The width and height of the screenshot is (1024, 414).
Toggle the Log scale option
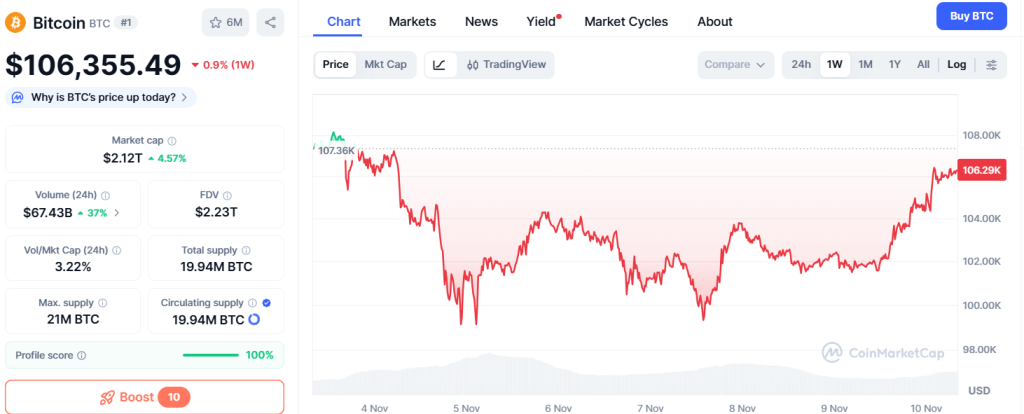tap(957, 65)
